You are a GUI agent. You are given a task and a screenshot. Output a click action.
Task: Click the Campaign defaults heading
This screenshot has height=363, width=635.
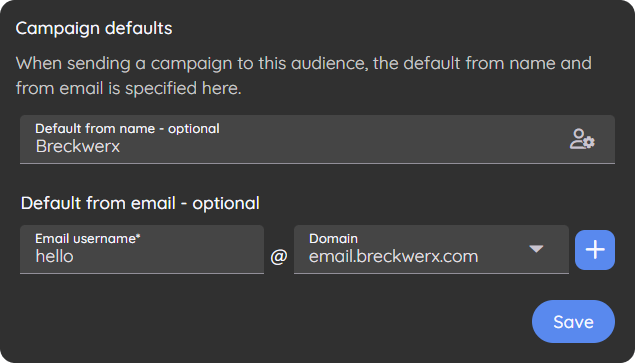94,28
